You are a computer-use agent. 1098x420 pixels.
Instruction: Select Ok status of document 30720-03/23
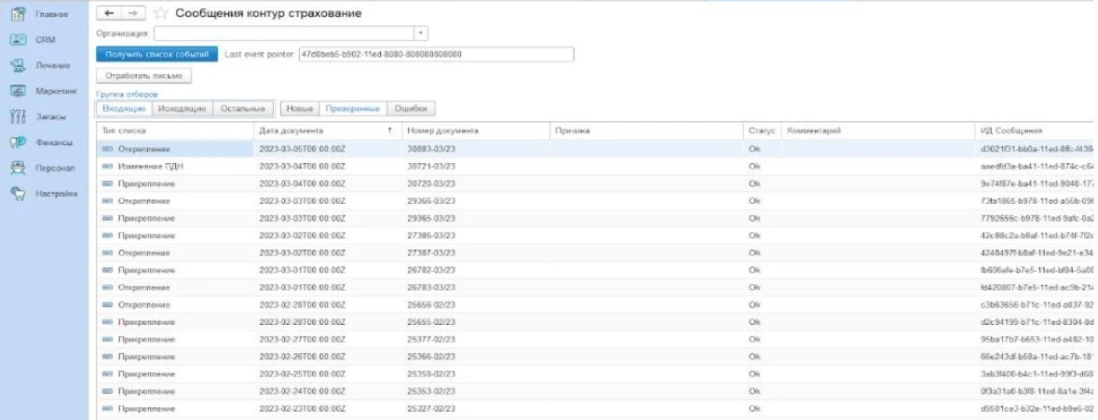(x=754, y=183)
